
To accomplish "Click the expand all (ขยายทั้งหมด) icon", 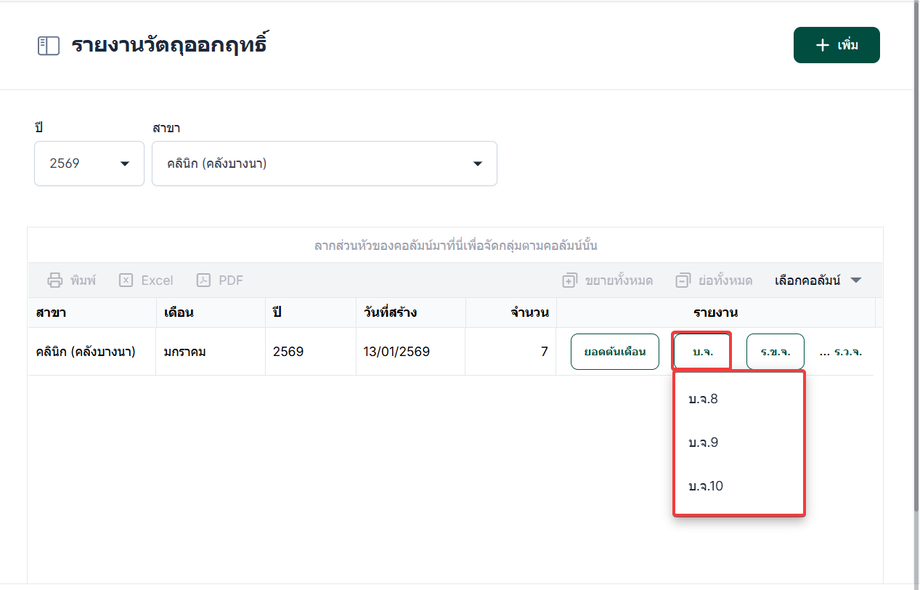I will (570, 281).
